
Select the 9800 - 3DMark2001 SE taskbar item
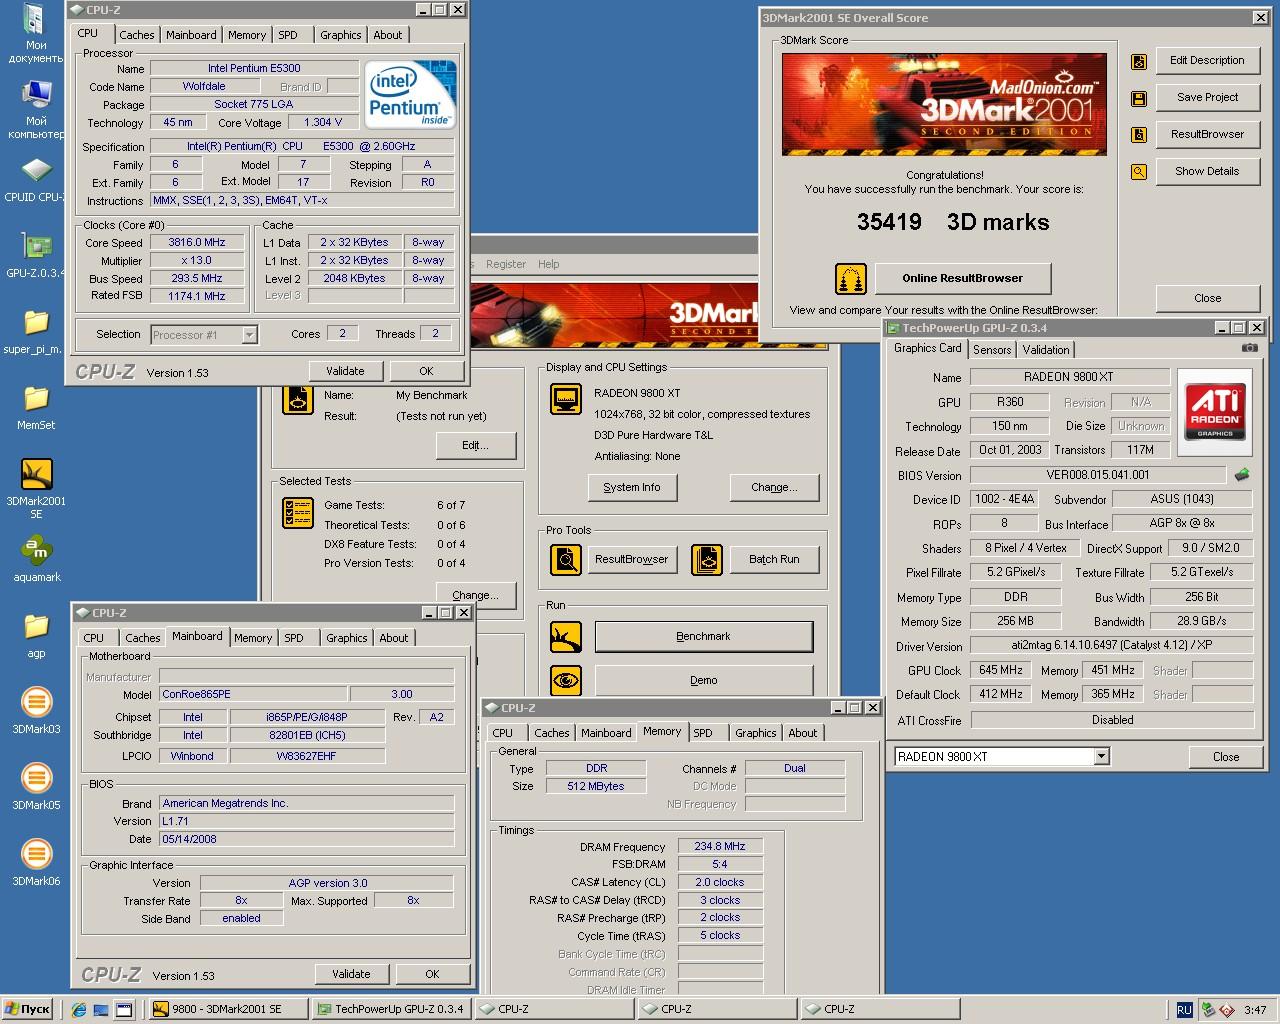(228, 1009)
